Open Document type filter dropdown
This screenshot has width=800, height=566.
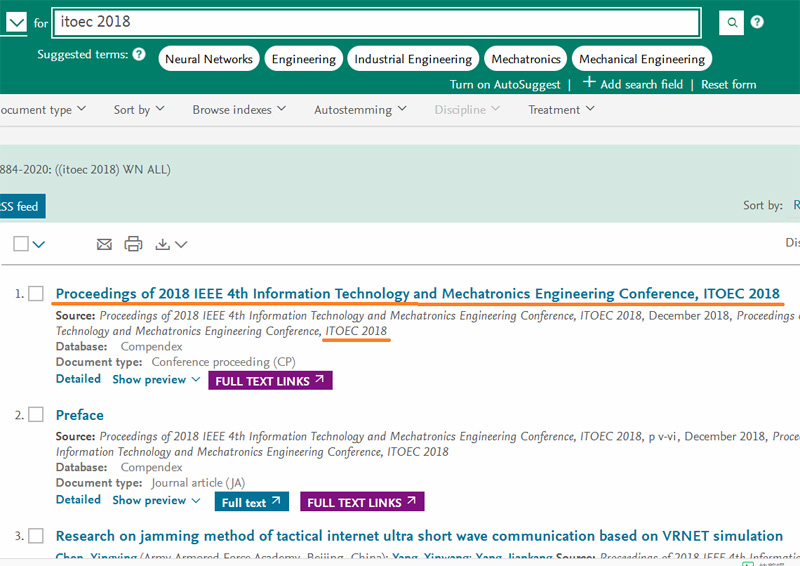pos(43,110)
